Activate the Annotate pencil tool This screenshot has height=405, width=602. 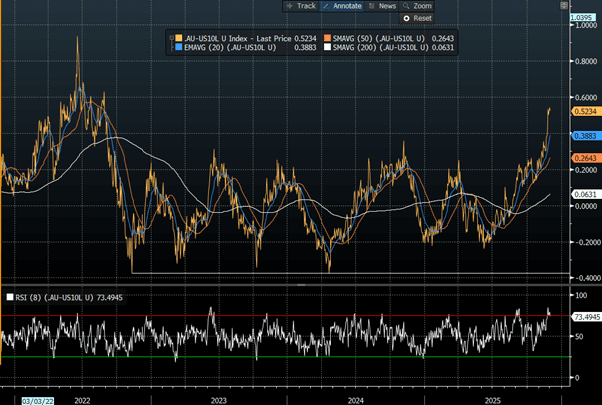[x=339, y=5]
